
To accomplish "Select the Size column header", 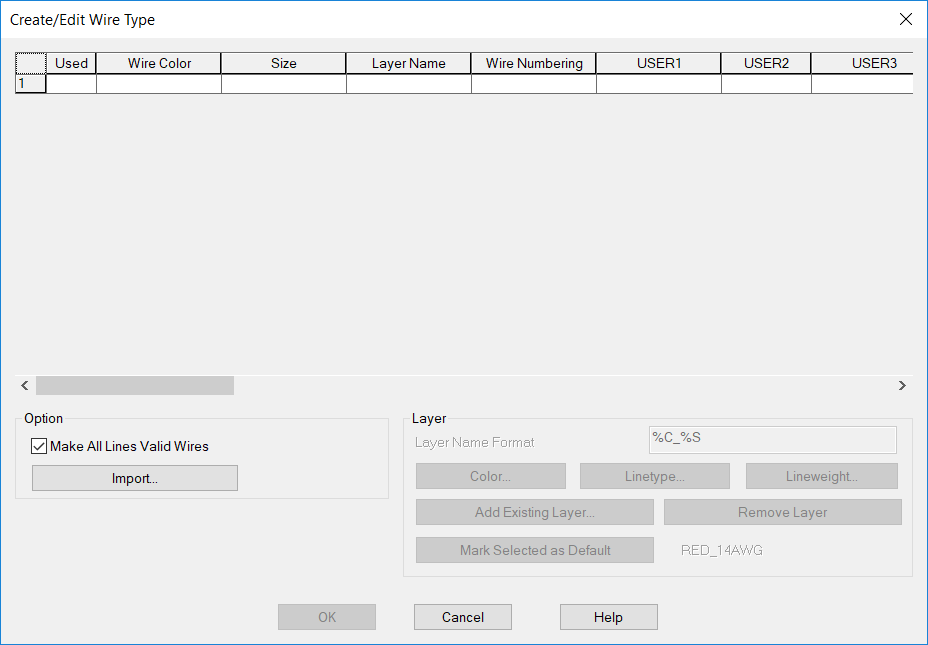I will click(284, 63).
